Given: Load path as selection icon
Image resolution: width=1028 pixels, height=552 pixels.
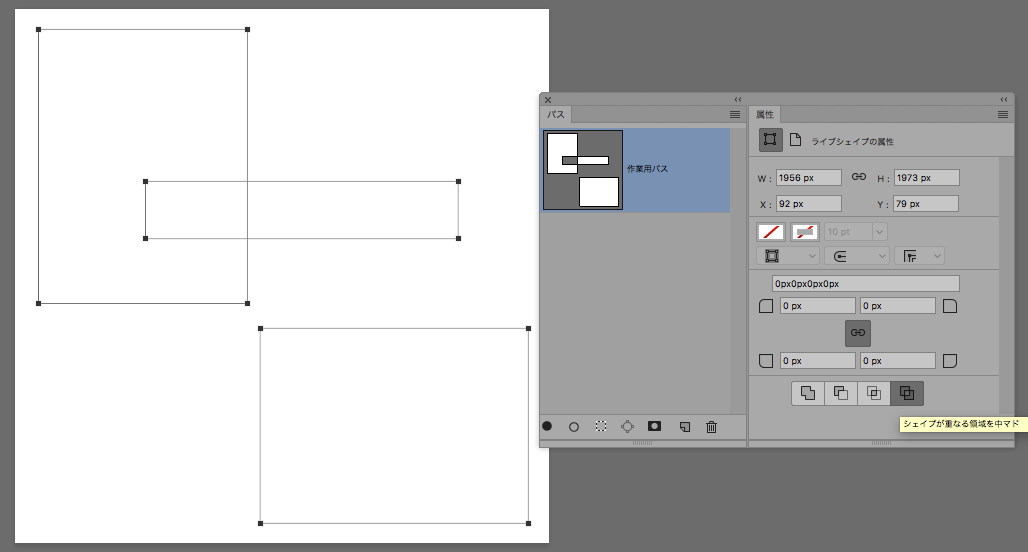Looking at the screenshot, I should pyautogui.click(x=601, y=426).
